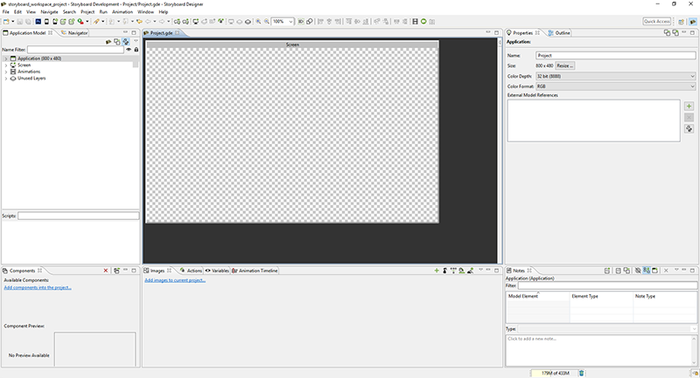Screen dimensions: 700x378
Task: Toggle the highlighted filter button in Notes toolbar
Action: pyautogui.click(x=646, y=270)
